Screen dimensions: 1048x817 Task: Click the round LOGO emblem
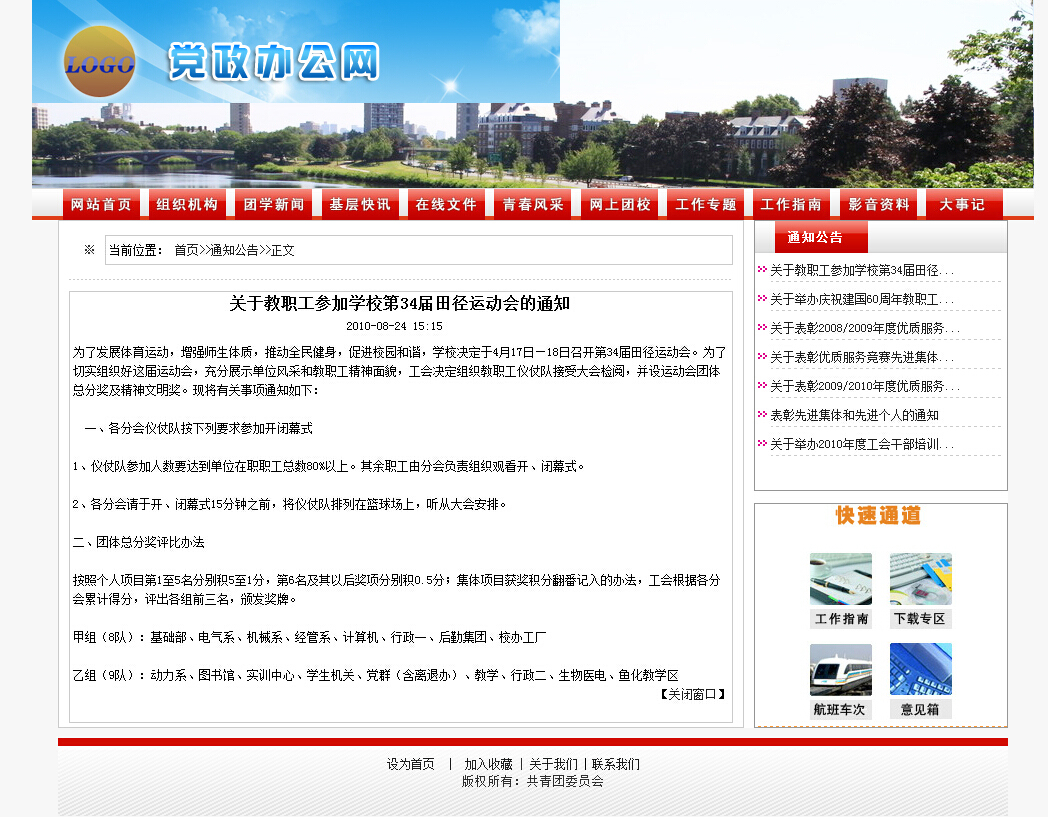[100, 62]
